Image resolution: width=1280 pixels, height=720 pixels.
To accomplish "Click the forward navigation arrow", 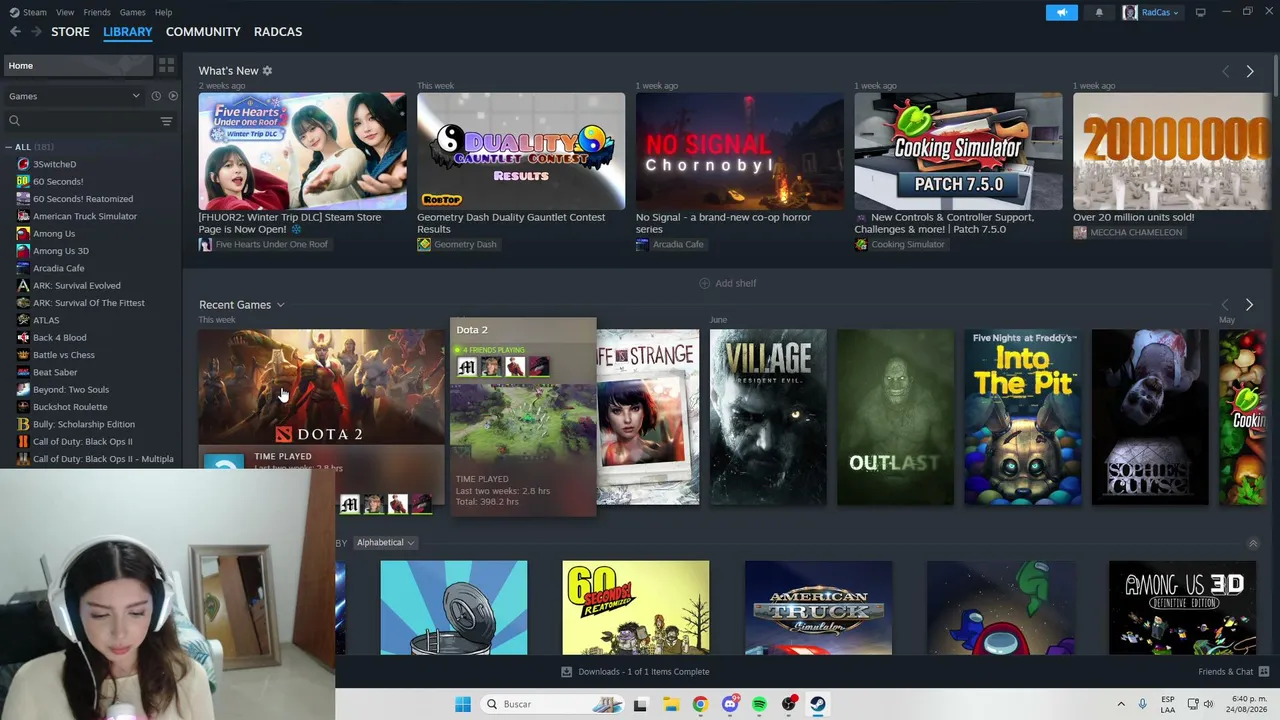I will pyautogui.click(x=36, y=32).
